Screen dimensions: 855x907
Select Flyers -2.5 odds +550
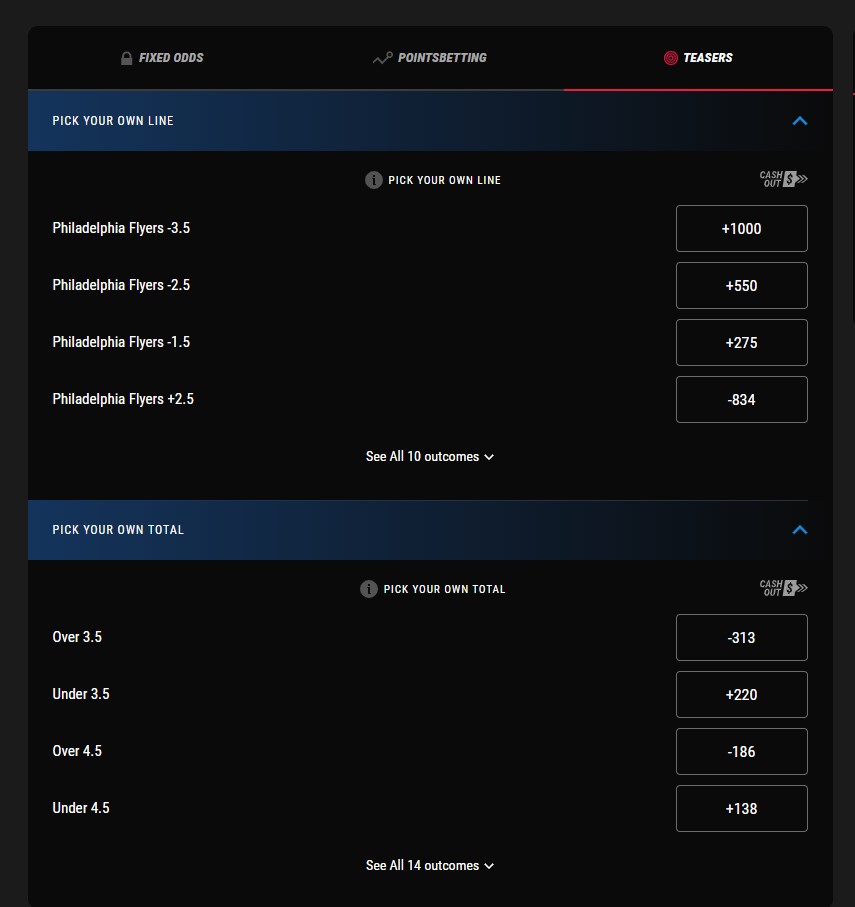(x=742, y=285)
